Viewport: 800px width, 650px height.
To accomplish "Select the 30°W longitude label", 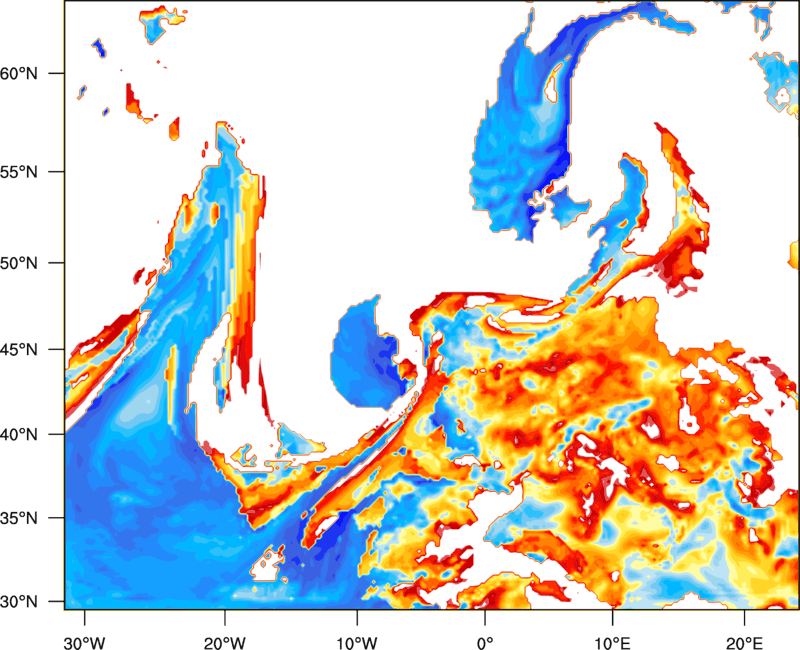I will [85, 643].
